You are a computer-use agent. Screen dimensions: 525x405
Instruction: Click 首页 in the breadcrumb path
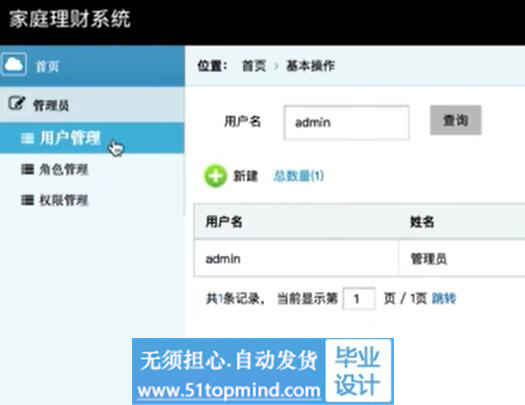254,66
